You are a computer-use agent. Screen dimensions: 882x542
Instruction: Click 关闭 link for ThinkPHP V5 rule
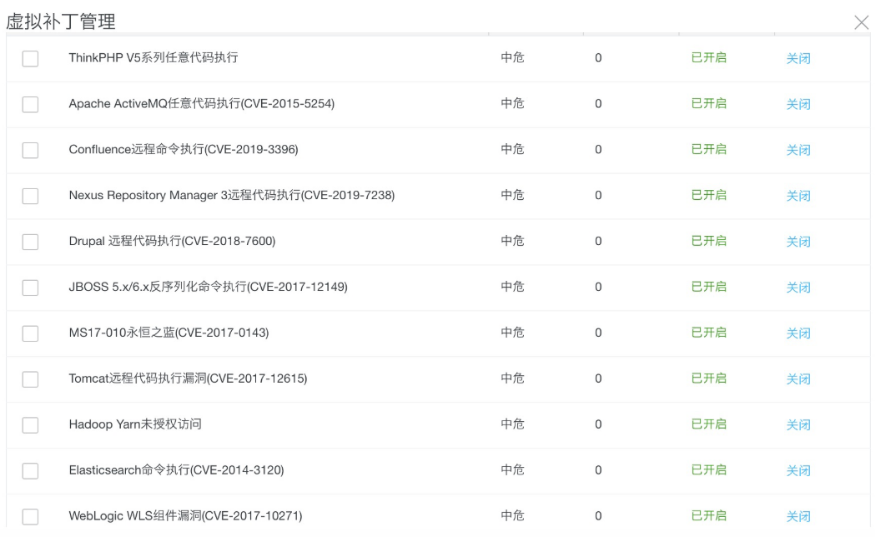[798, 58]
